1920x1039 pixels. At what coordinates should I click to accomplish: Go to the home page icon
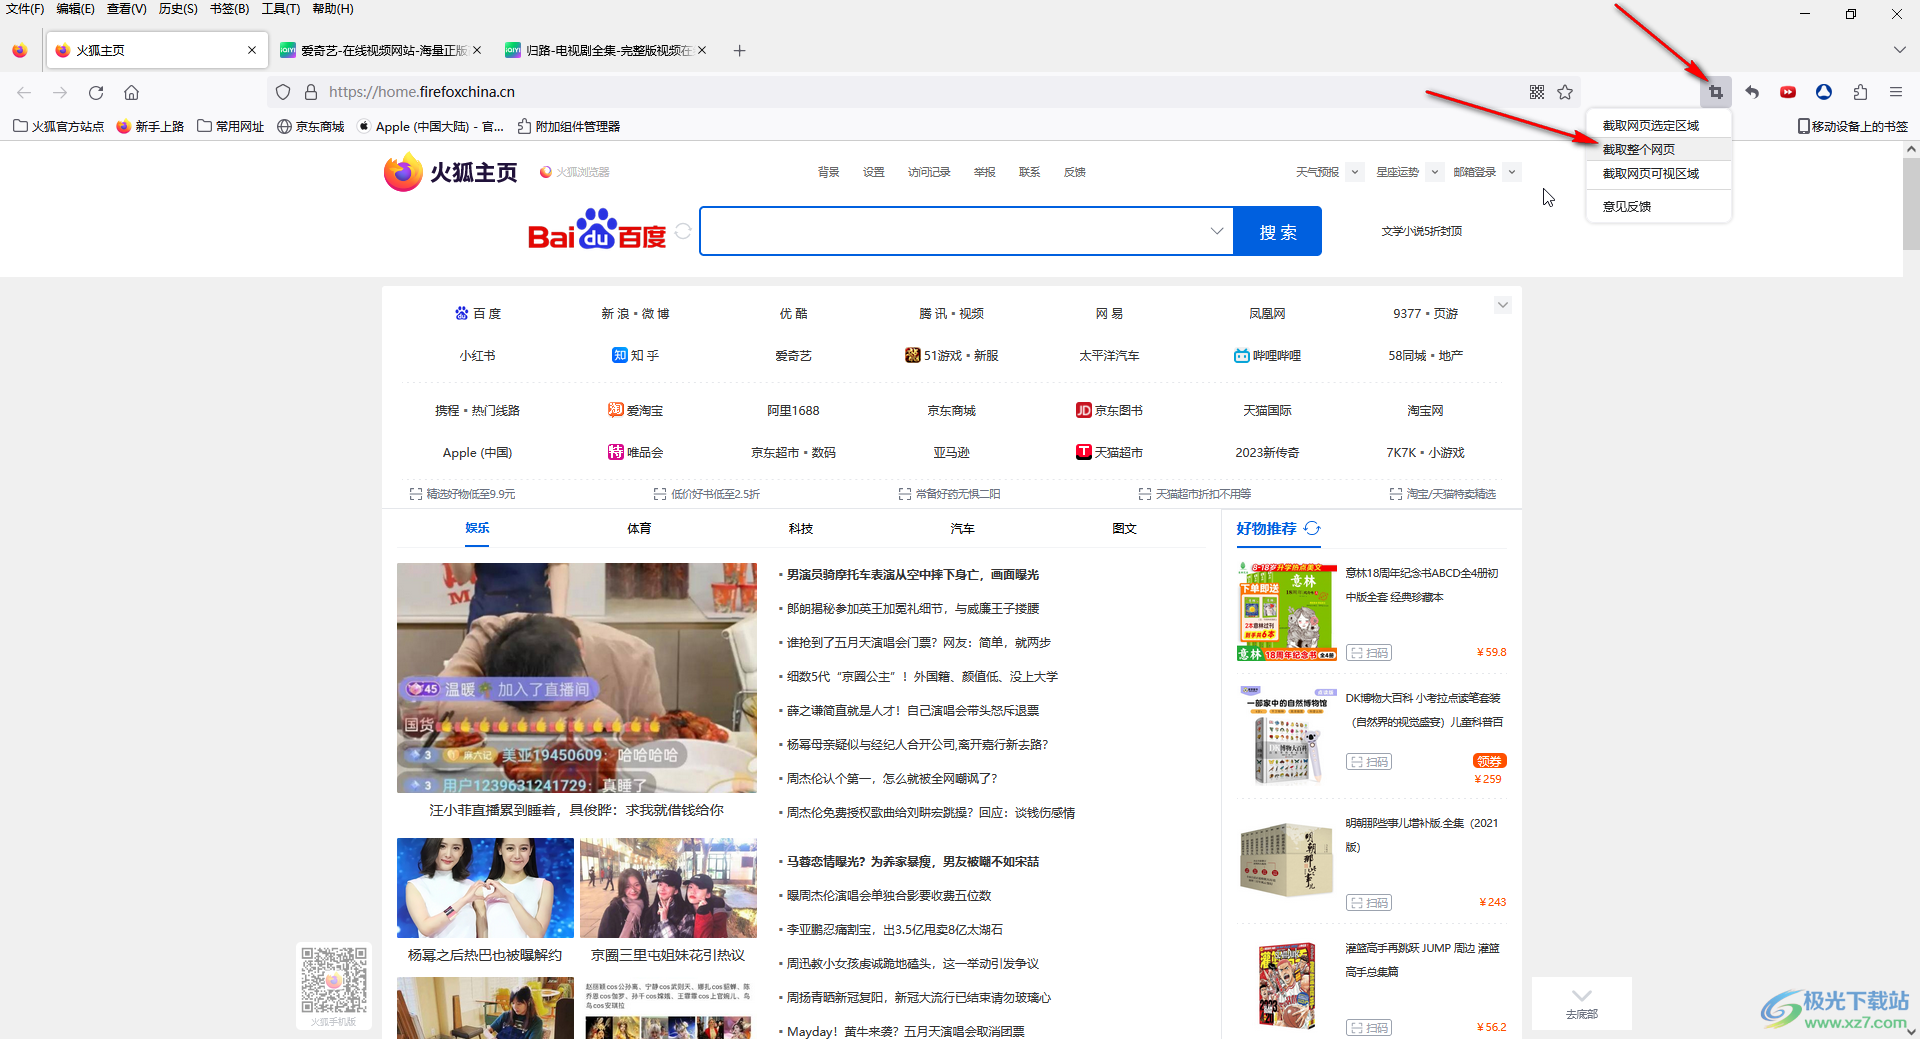coord(131,92)
